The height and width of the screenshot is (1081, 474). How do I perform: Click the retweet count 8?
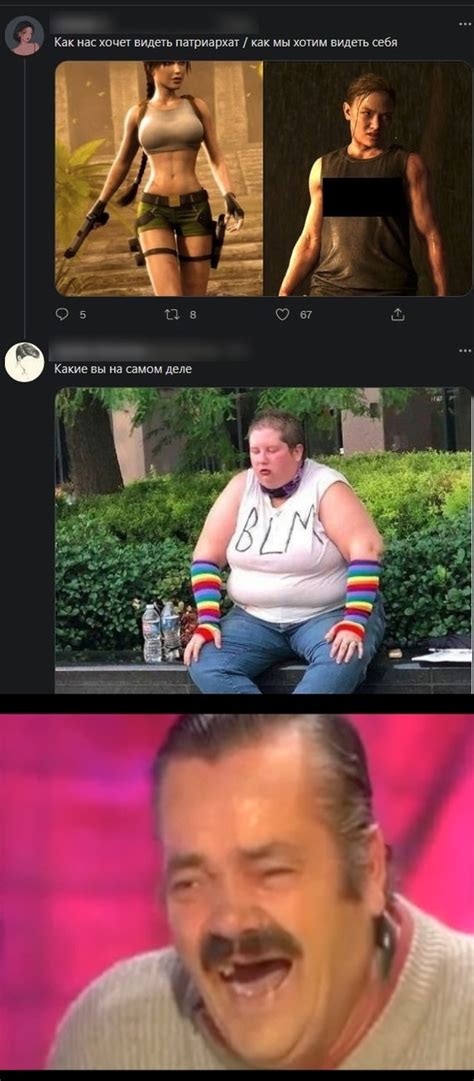click(x=193, y=315)
